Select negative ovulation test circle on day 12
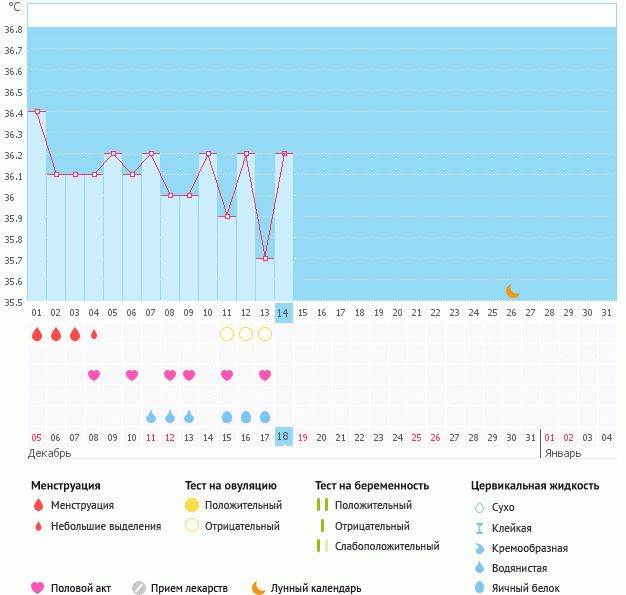 point(246,334)
